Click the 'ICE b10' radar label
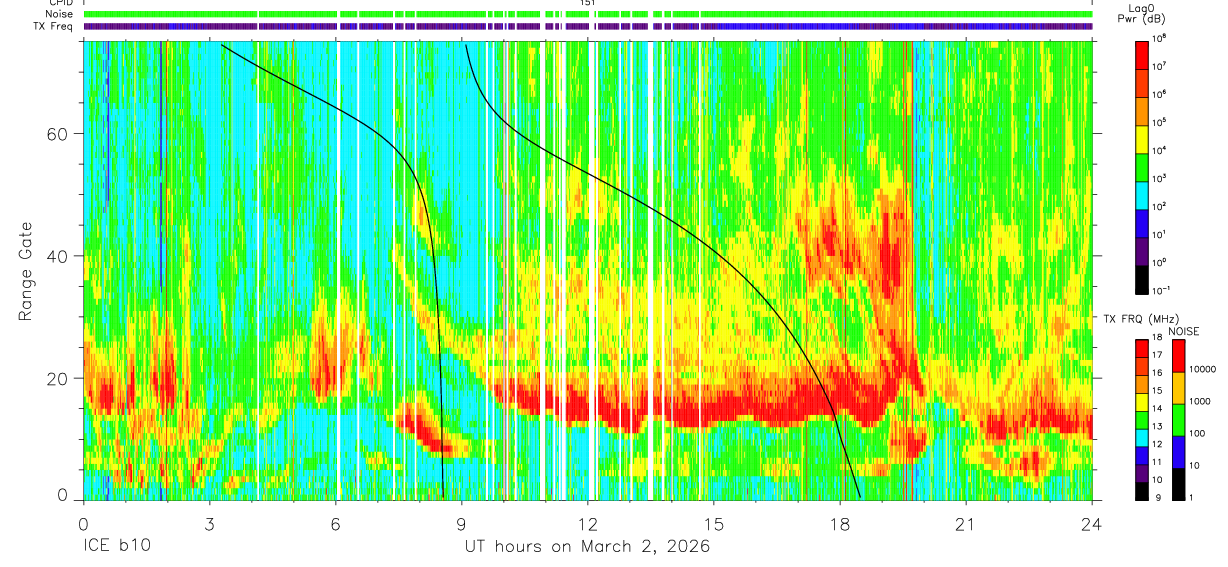This screenshot has height=567, width=1228. 117,547
